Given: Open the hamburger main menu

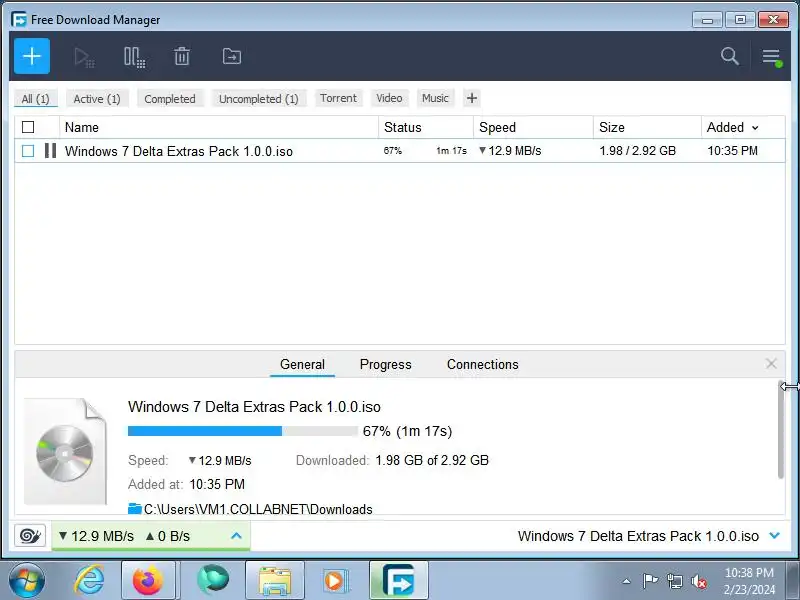Looking at the screenshot, I should point(771,57).
